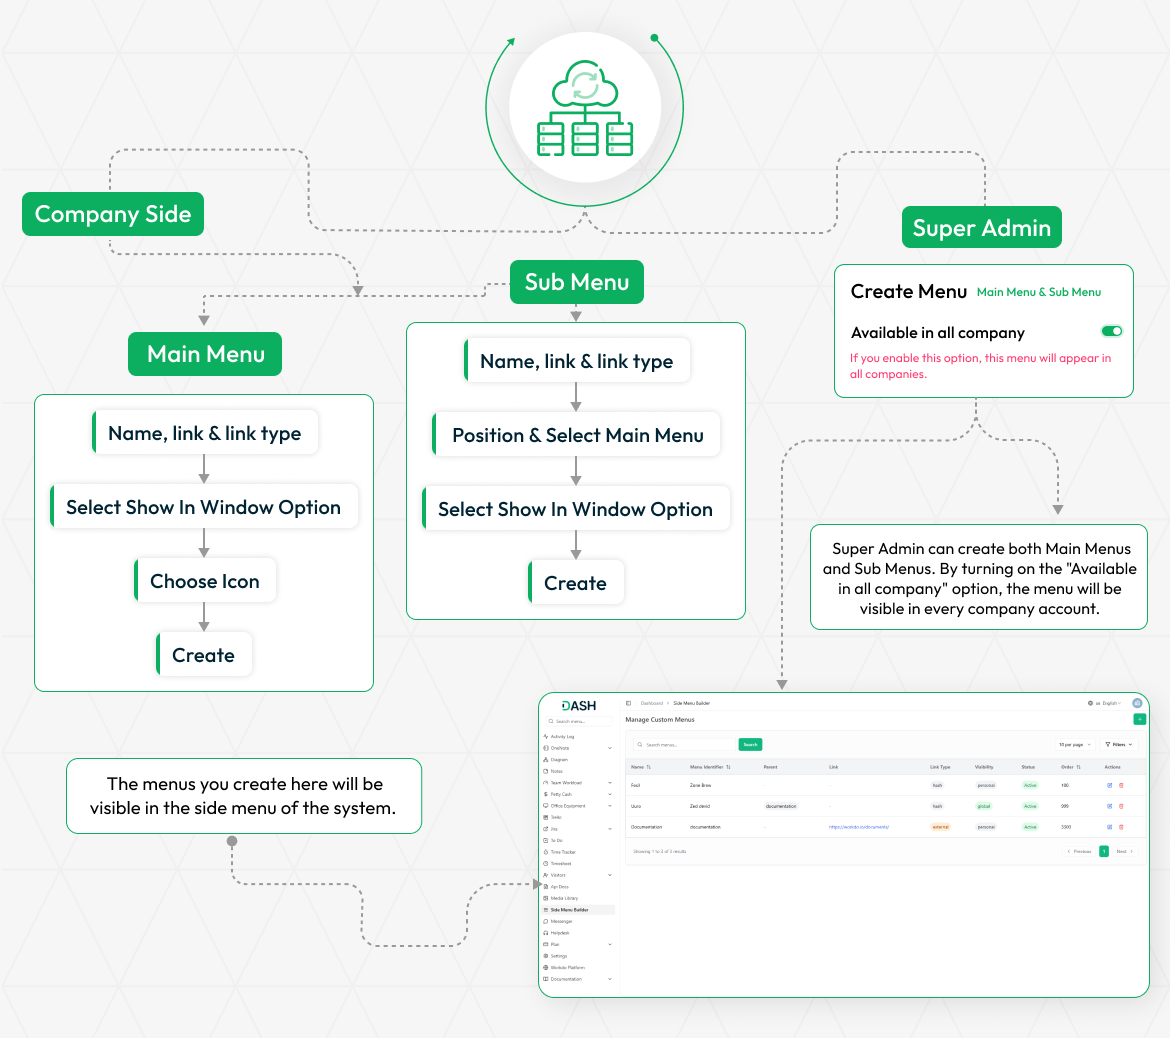
Task: Click the Company Side green label
Action: 113,214
